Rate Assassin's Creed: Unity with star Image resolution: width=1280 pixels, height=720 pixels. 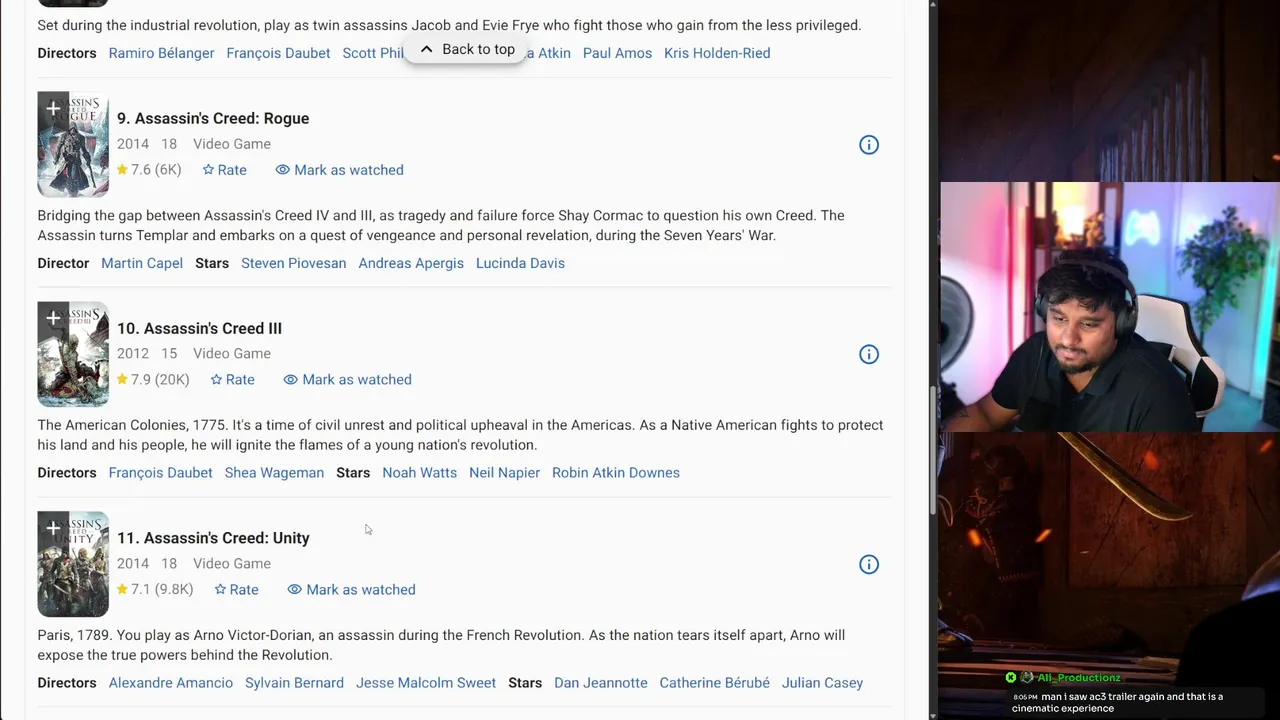pyautogui.click(x=236, y=590)
